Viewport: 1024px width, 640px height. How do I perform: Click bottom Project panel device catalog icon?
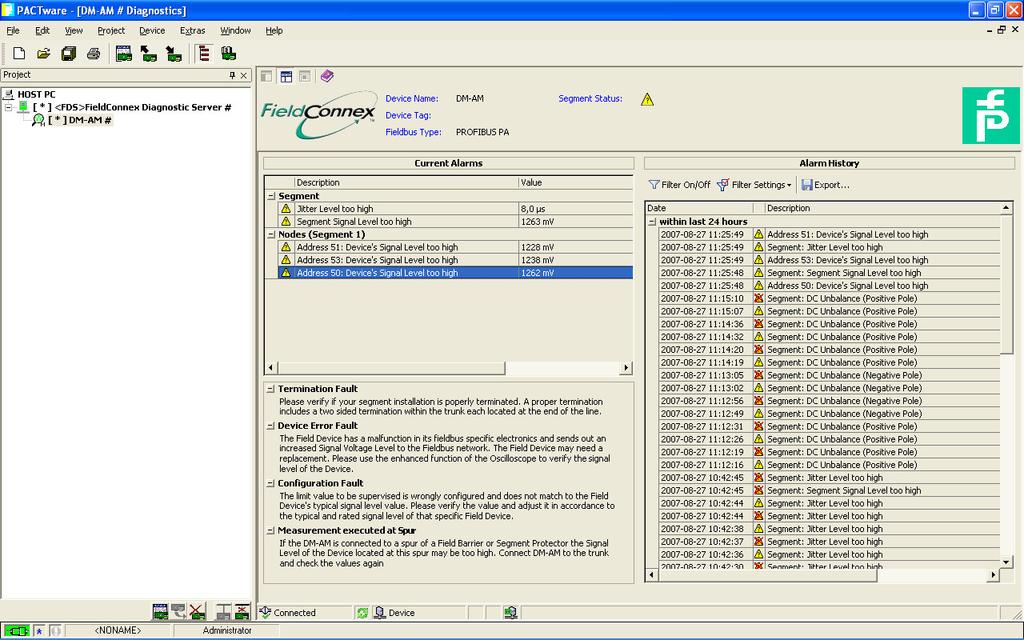[160, 612]
